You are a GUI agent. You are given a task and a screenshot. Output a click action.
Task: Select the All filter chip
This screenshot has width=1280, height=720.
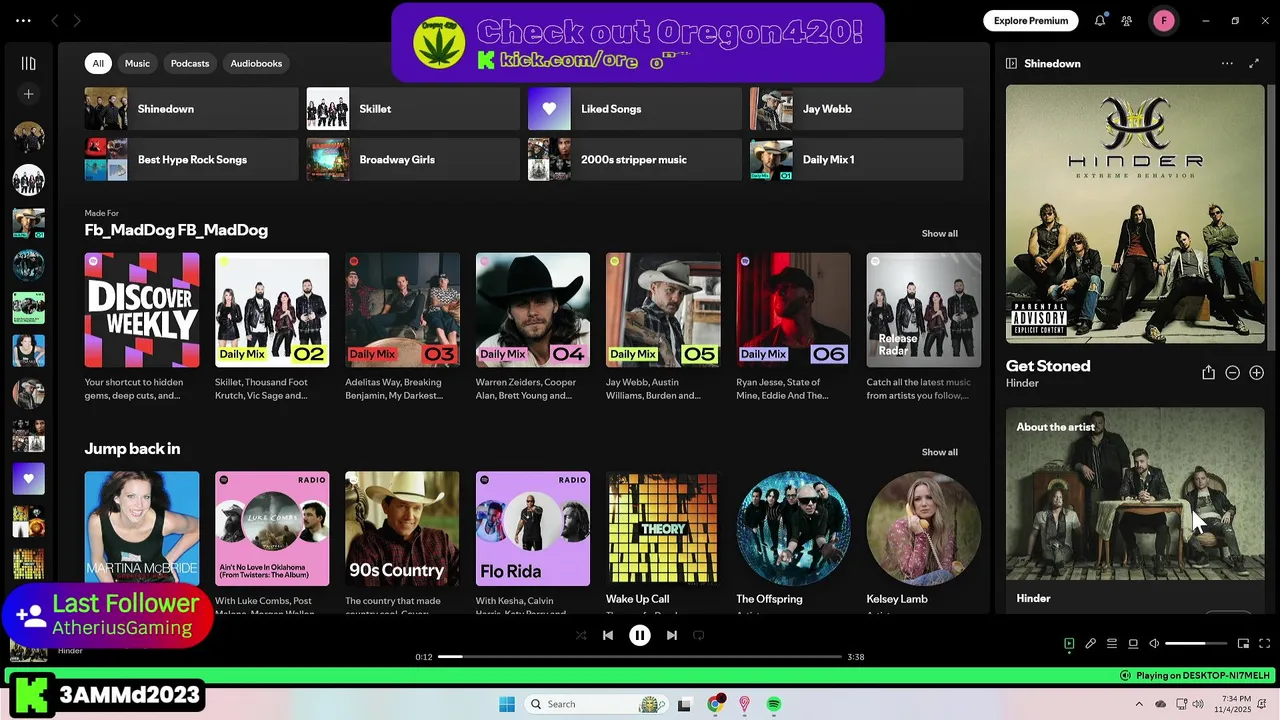[x=98, y=63]
